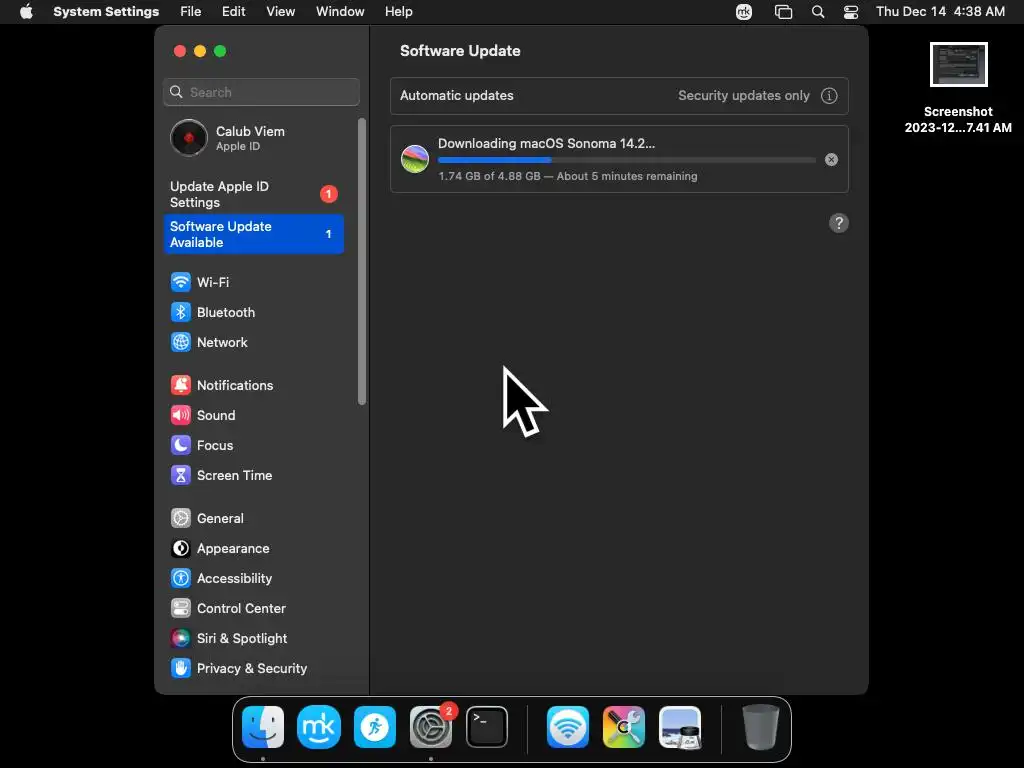1024x768 pixels.
Task: Open the Software Update help button
Action: (x=839, y=223)
